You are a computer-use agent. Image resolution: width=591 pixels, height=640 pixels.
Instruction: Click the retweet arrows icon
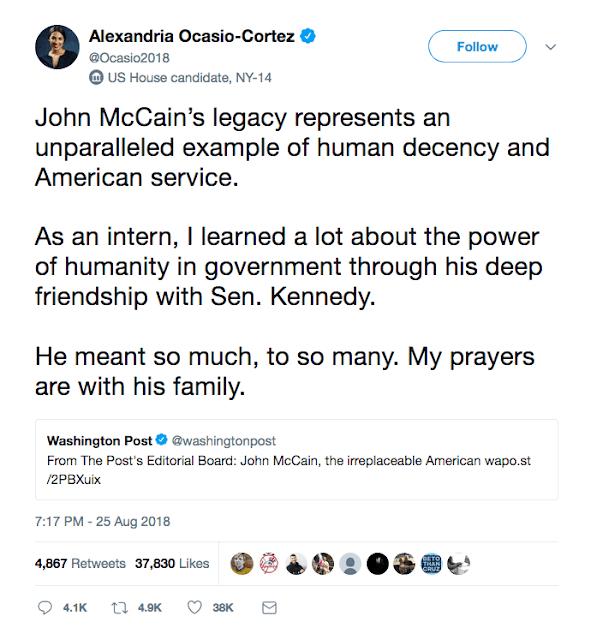[x=120, y=608]
